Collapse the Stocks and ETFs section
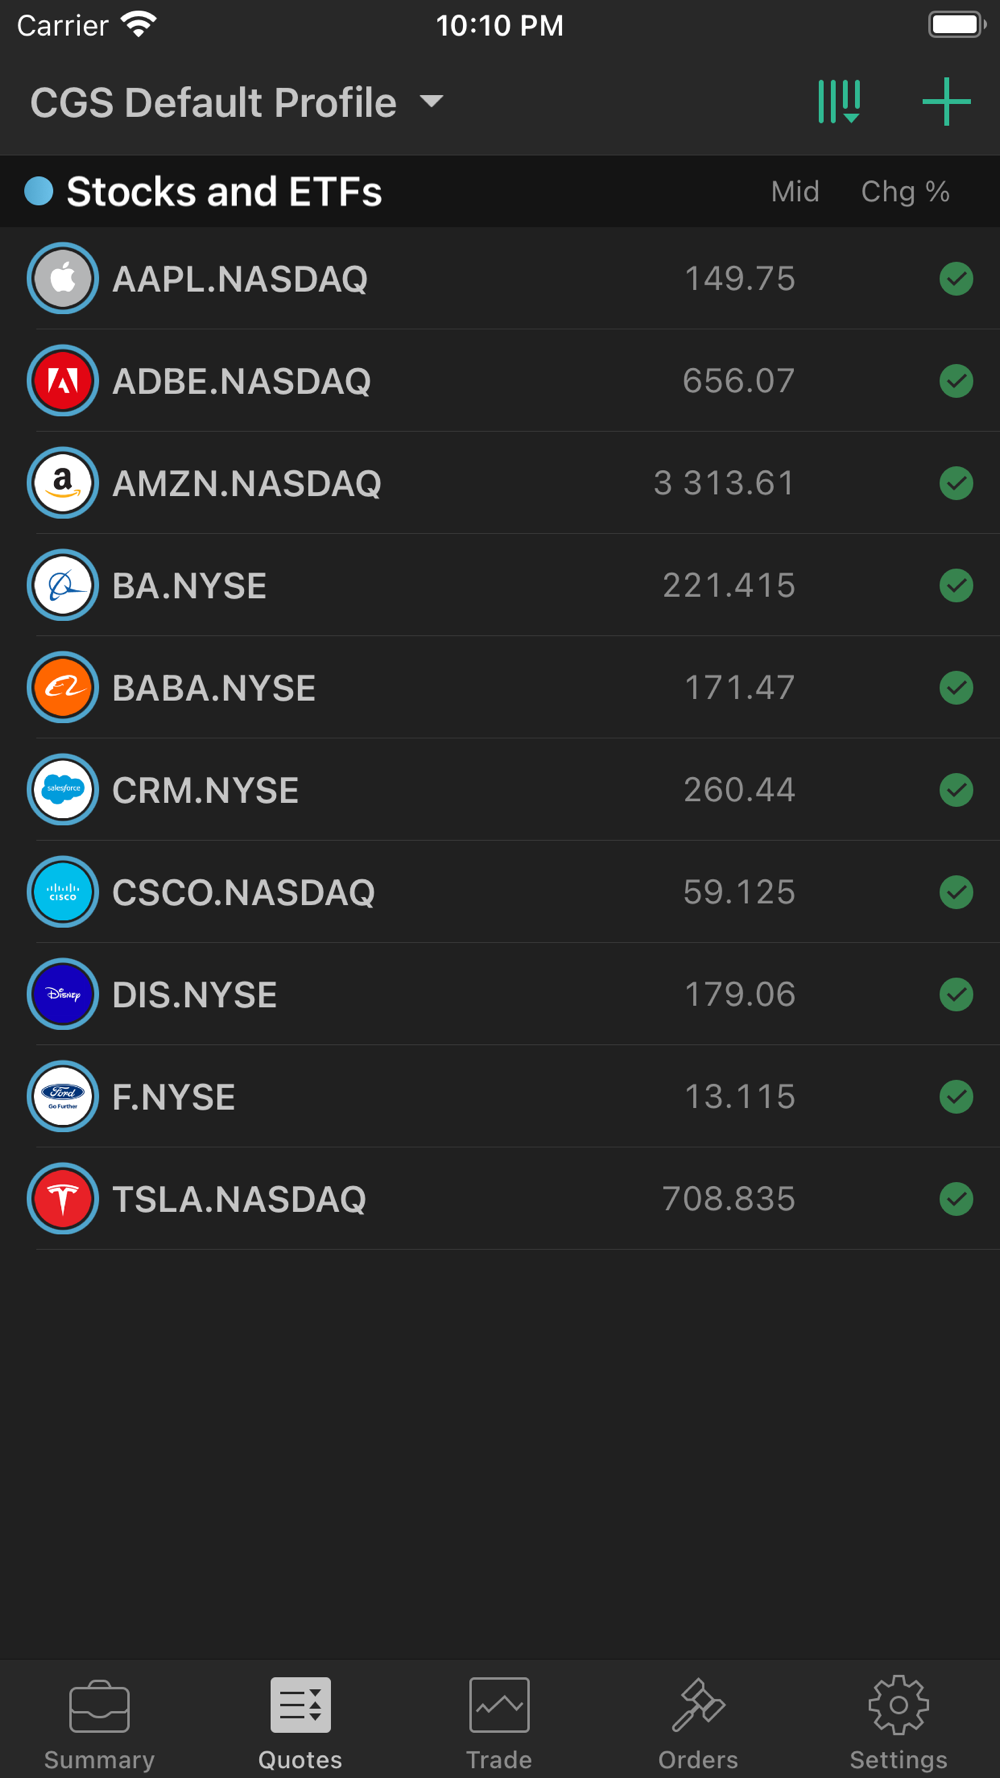1000x1778 pixels. coord(224,191)
